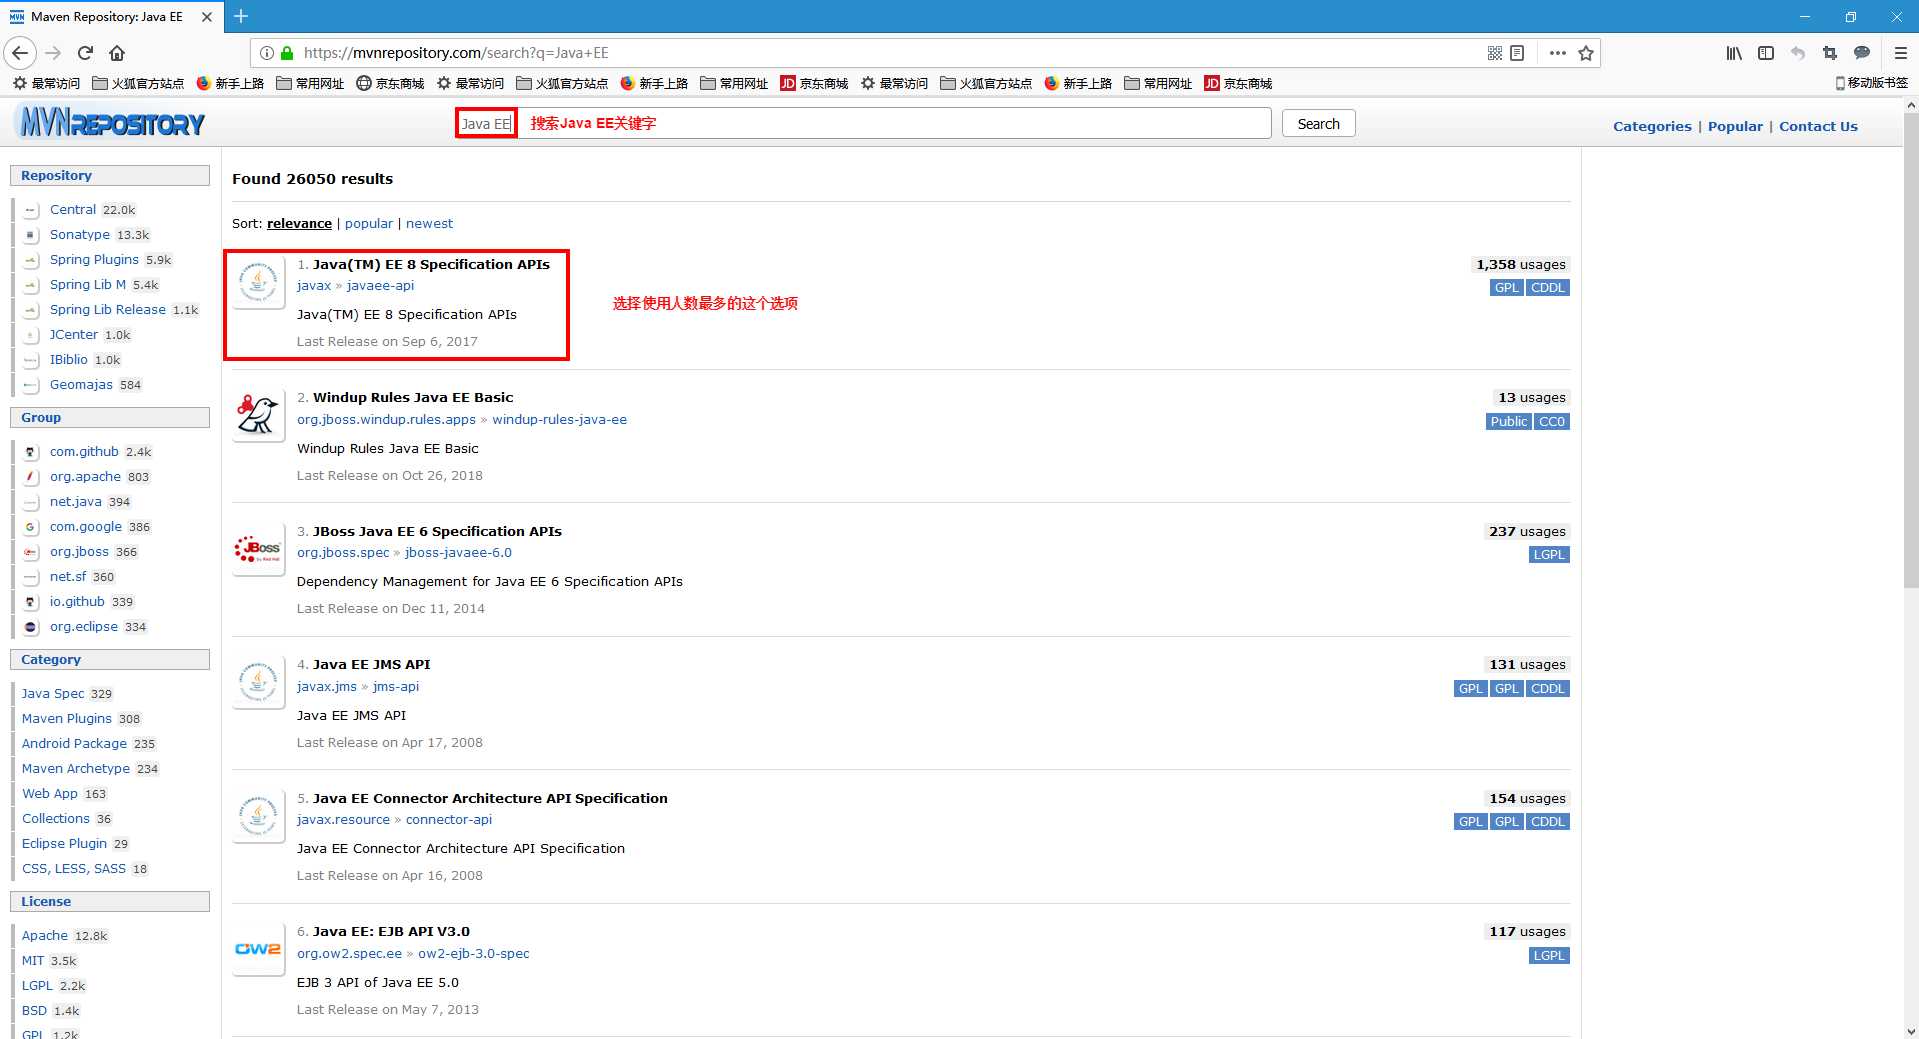
Task: Open the Popular header link
Action: coord(1735,126)
